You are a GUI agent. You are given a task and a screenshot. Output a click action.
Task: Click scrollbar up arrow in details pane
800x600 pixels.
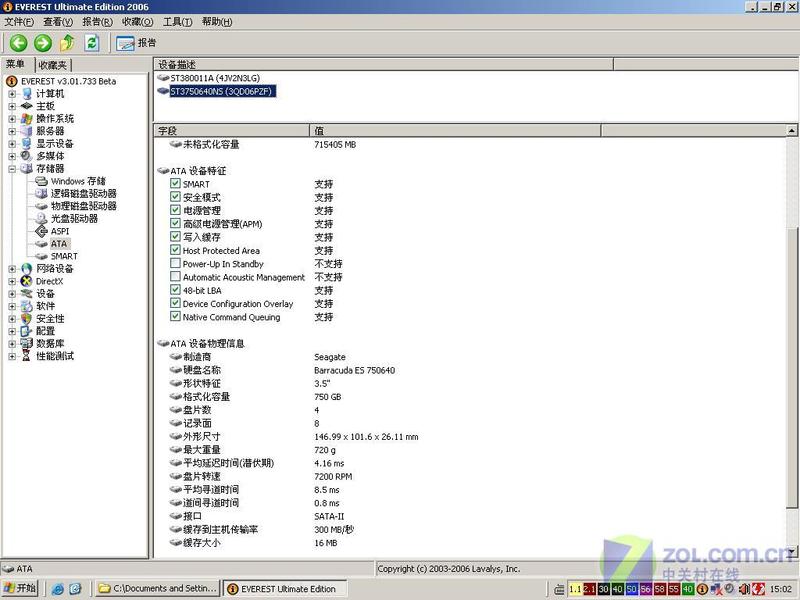point(791,131)
